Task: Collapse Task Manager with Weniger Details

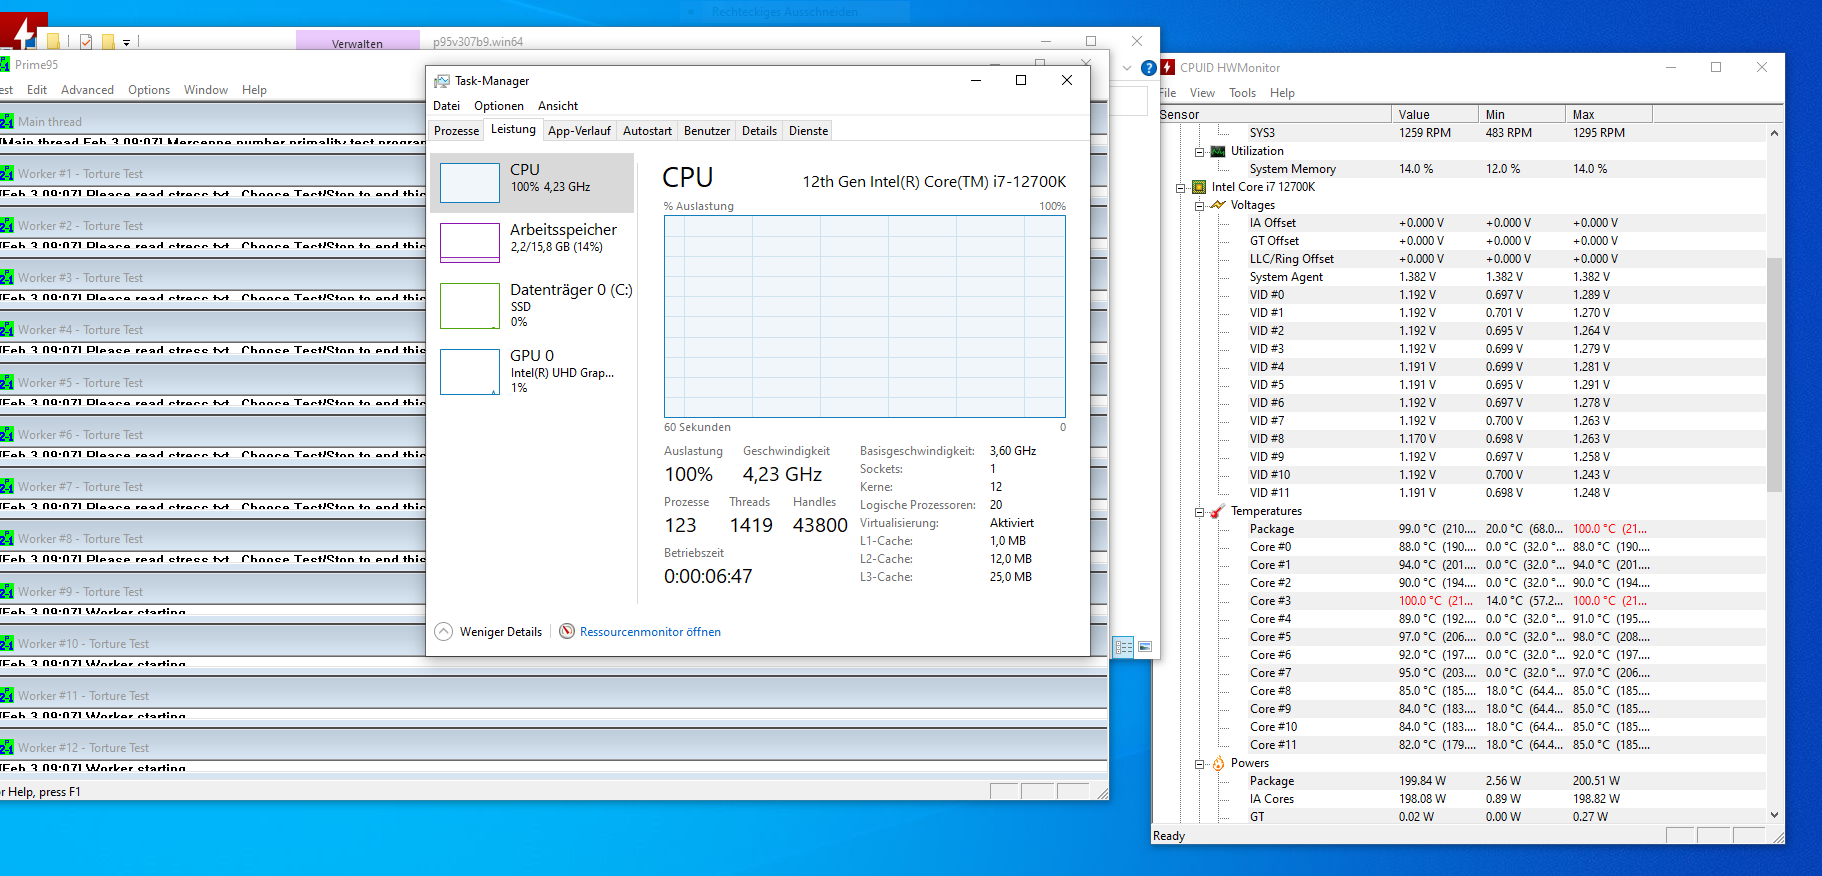Action: 500,632
